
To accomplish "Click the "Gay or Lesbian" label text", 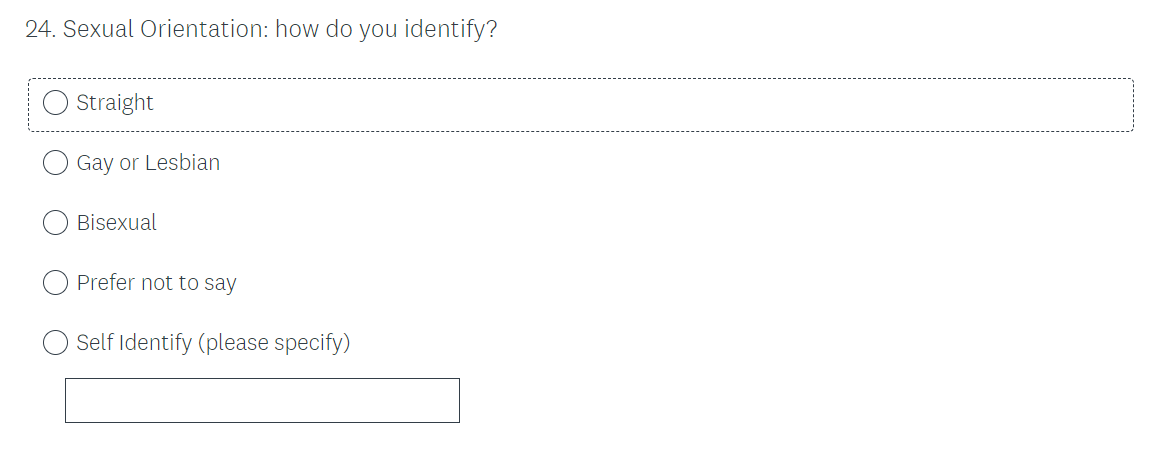I will tap(148, 163).
